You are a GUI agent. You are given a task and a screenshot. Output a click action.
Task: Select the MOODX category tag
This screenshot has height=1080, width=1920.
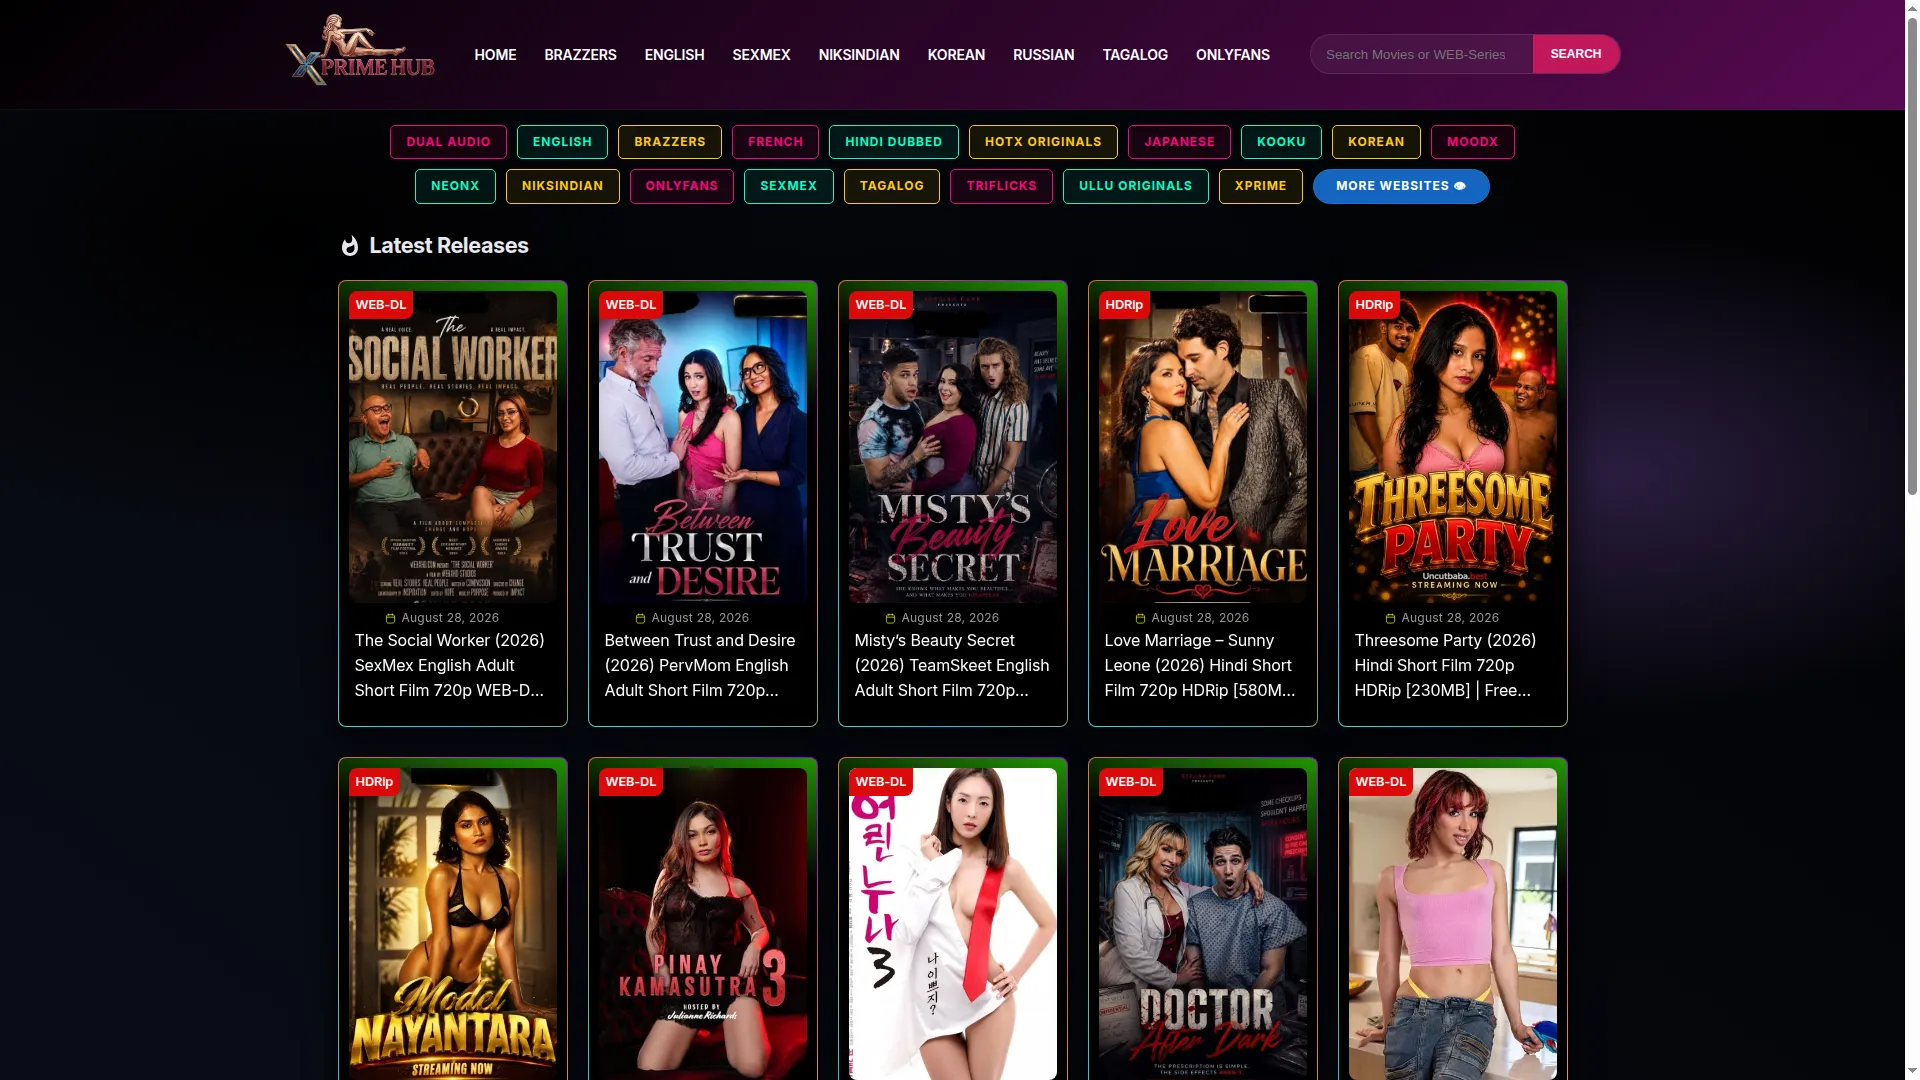click(1472, 142)
